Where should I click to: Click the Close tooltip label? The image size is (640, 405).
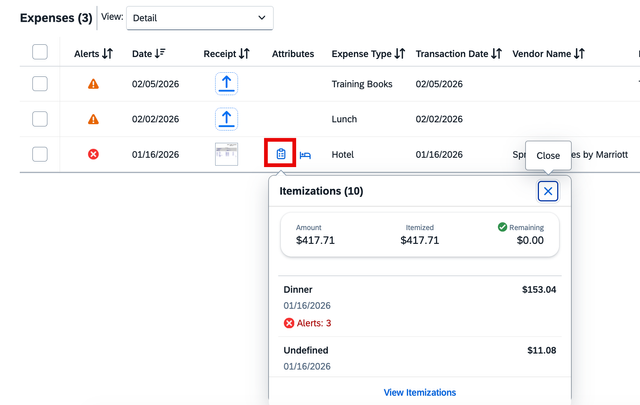click(548, 156)
